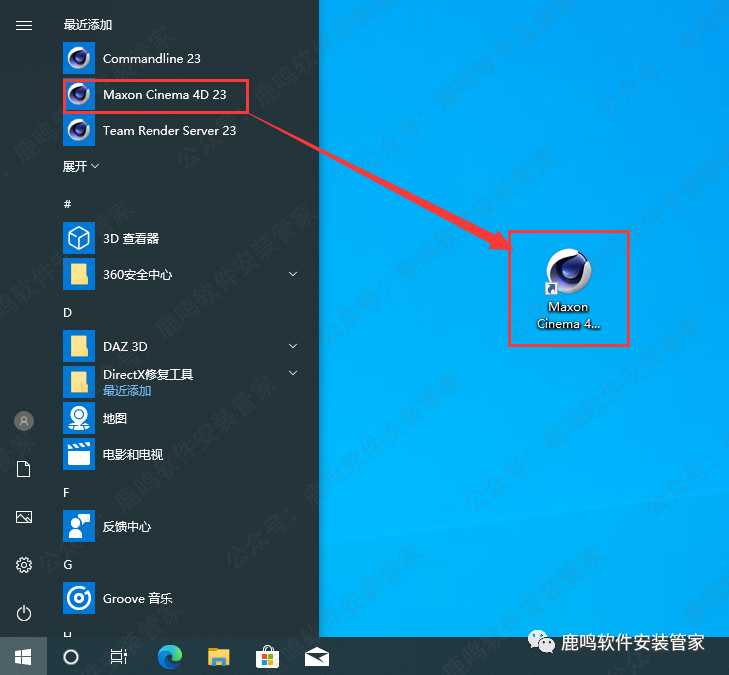Open Documents from the Start sidebar

[x=24, y=469]
